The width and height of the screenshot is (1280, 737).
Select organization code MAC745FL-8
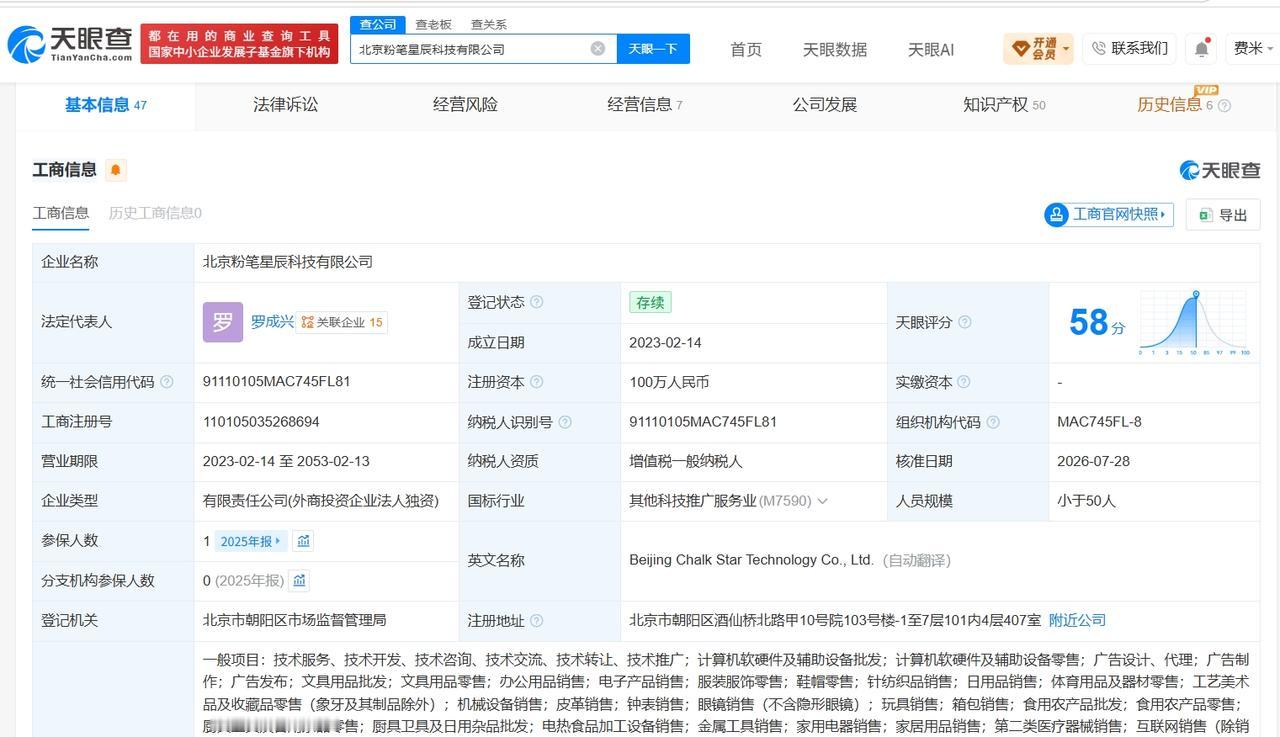click(x=1099, y=422)
